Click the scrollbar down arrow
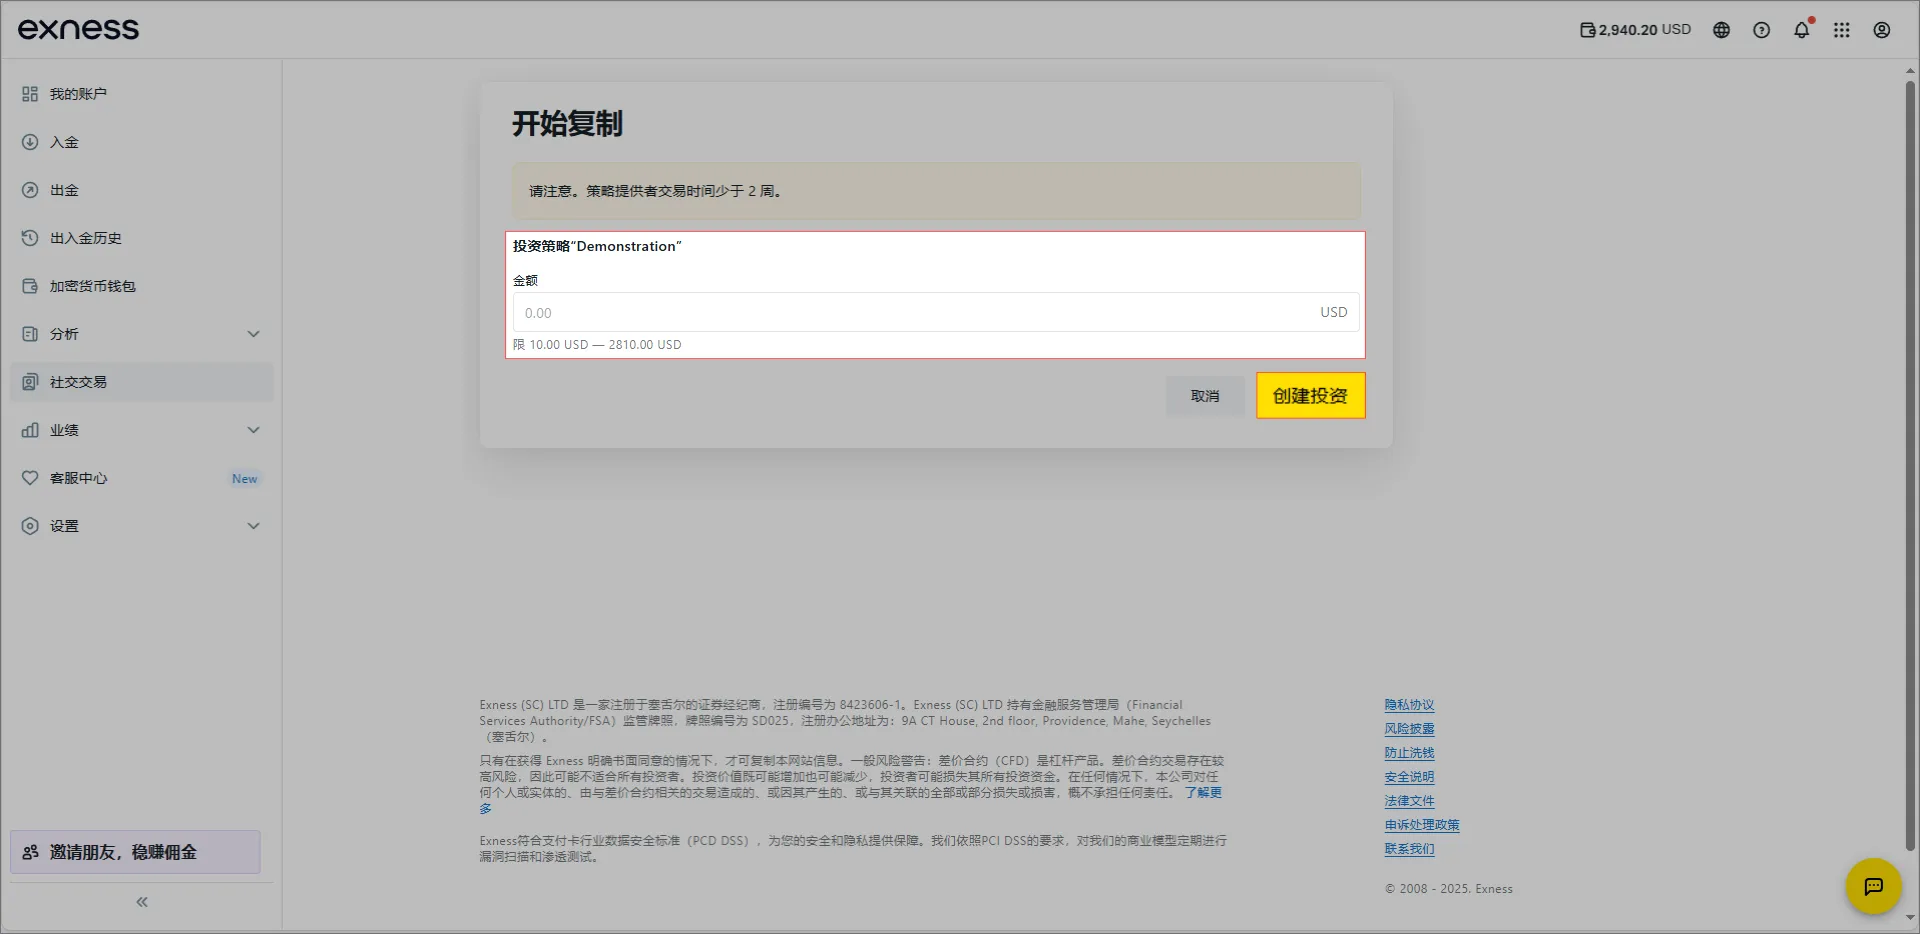 (1910, 918)
